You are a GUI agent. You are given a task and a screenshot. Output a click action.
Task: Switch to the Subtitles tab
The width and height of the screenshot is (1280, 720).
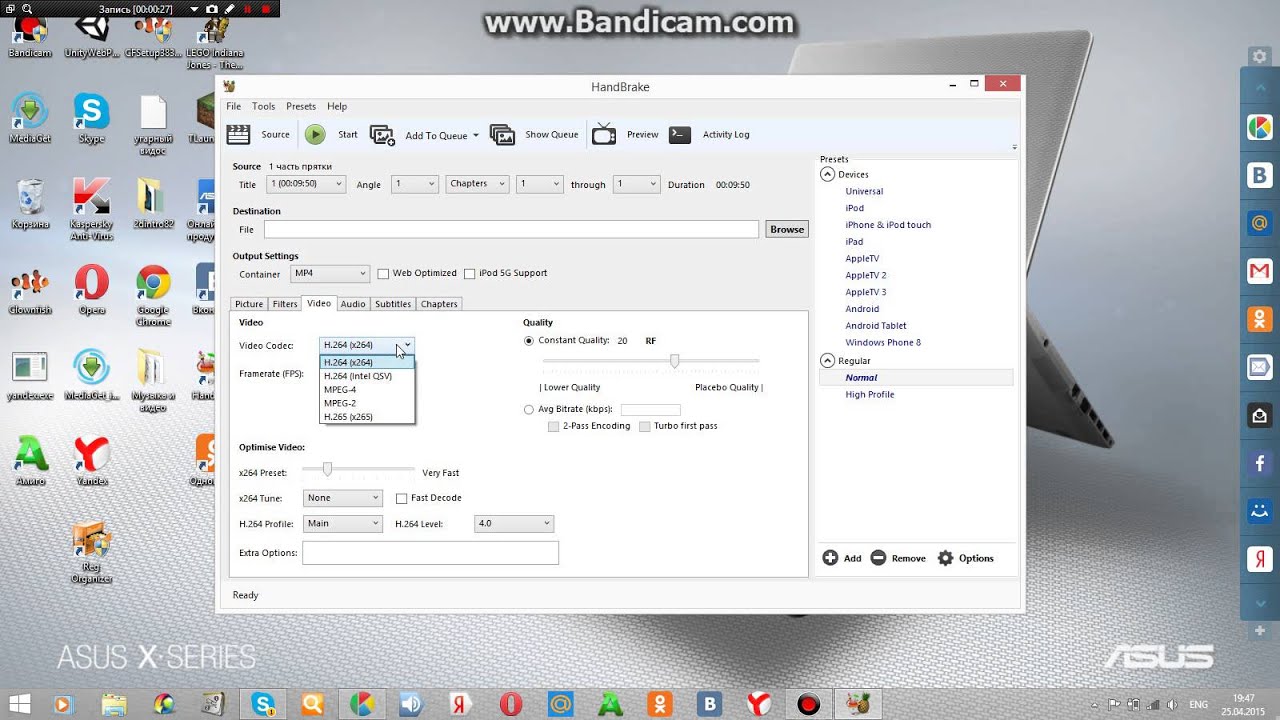pyautogui.click(x=393, y=304)
